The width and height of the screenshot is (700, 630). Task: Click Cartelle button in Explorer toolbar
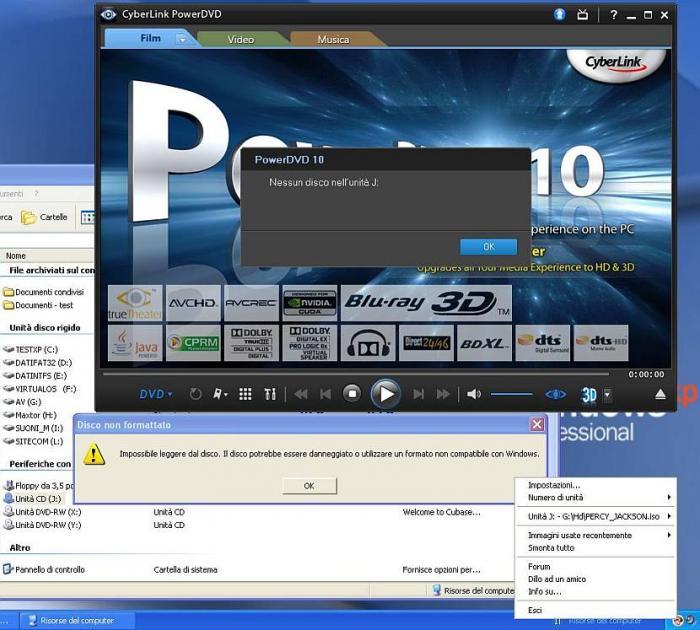[x=44, y=217]
